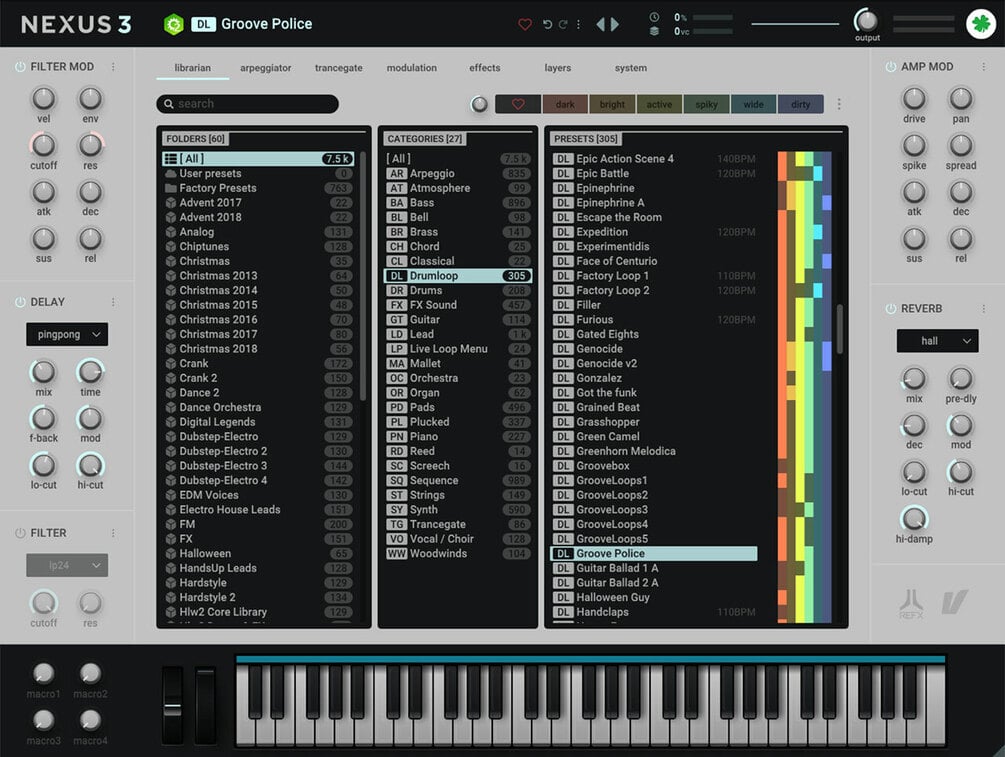Go to previous preset arrow
Image resolution: width=1005 pixels, height=757 pixels.
601,24
